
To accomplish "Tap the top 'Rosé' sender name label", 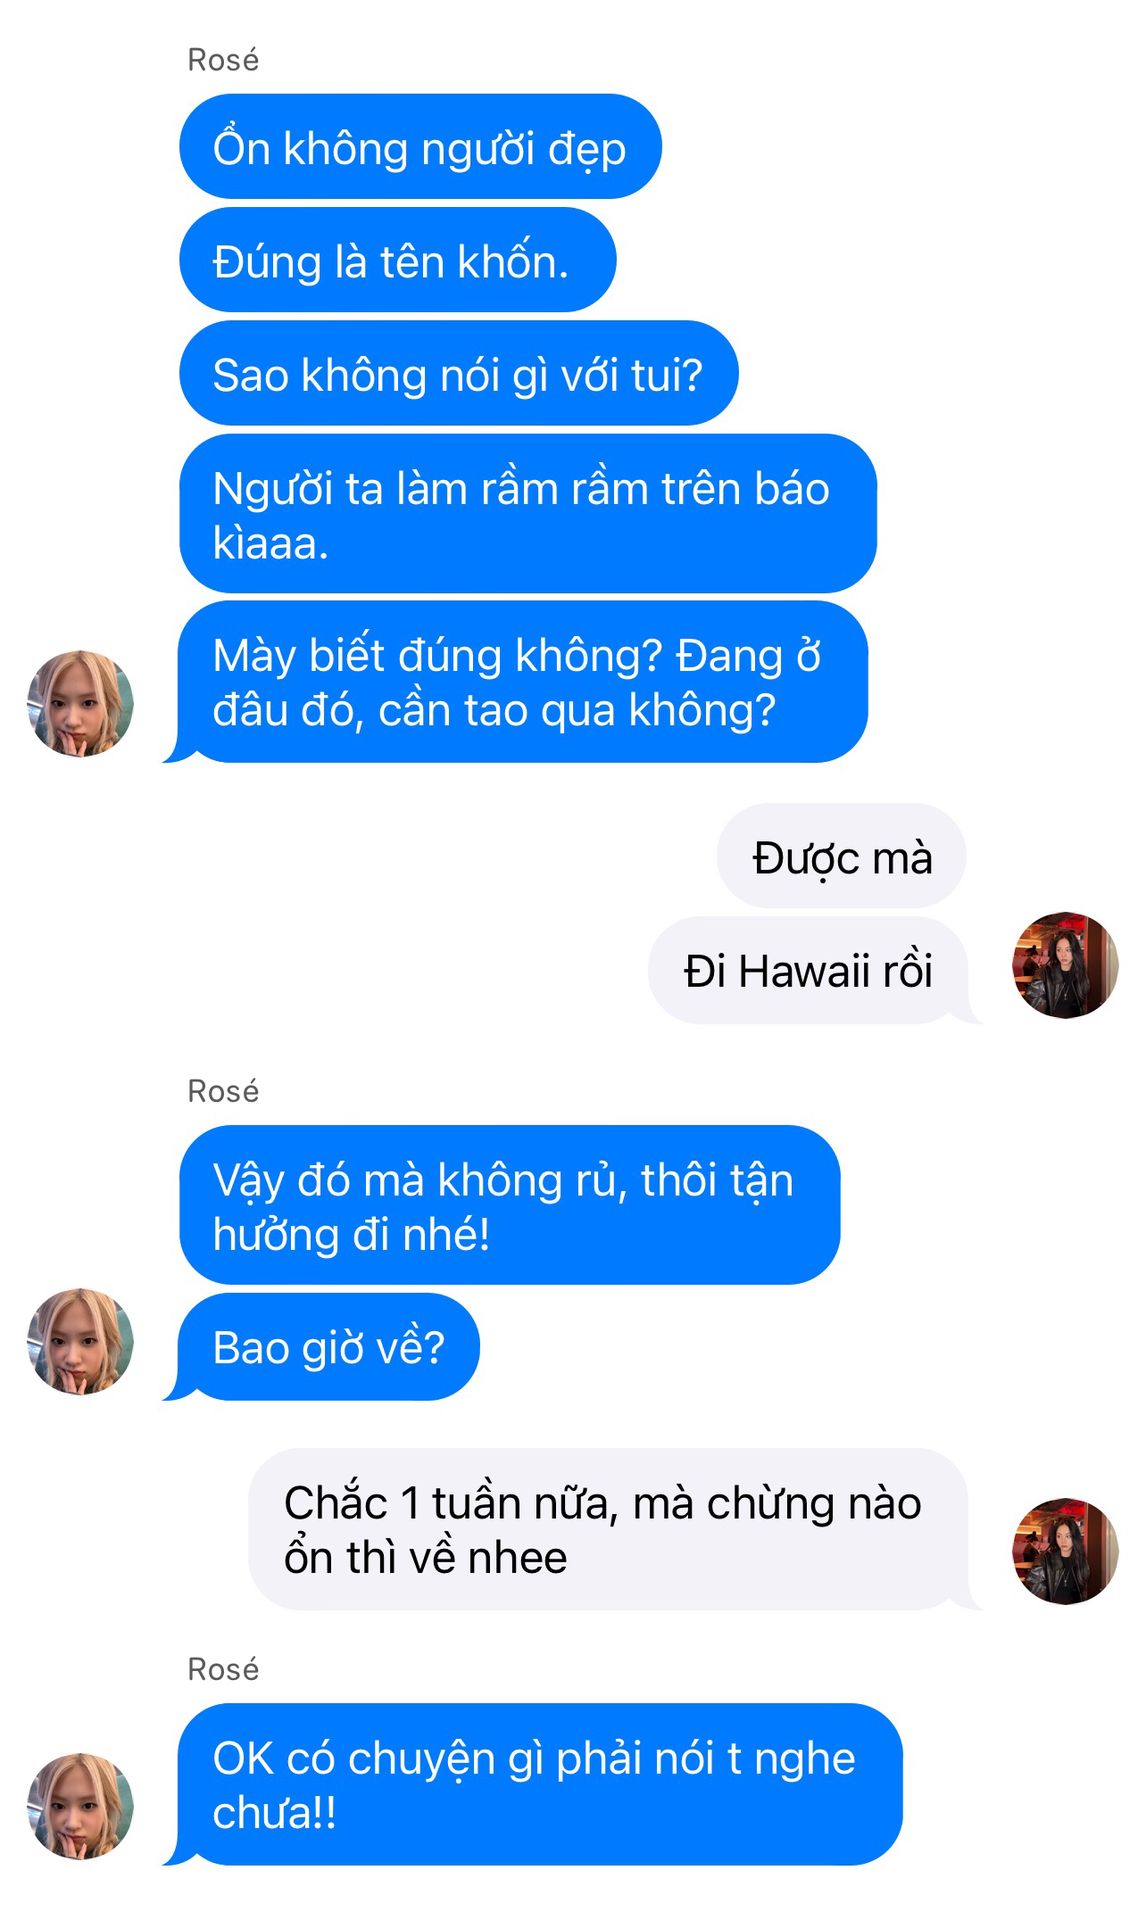I will coord(223,60).
